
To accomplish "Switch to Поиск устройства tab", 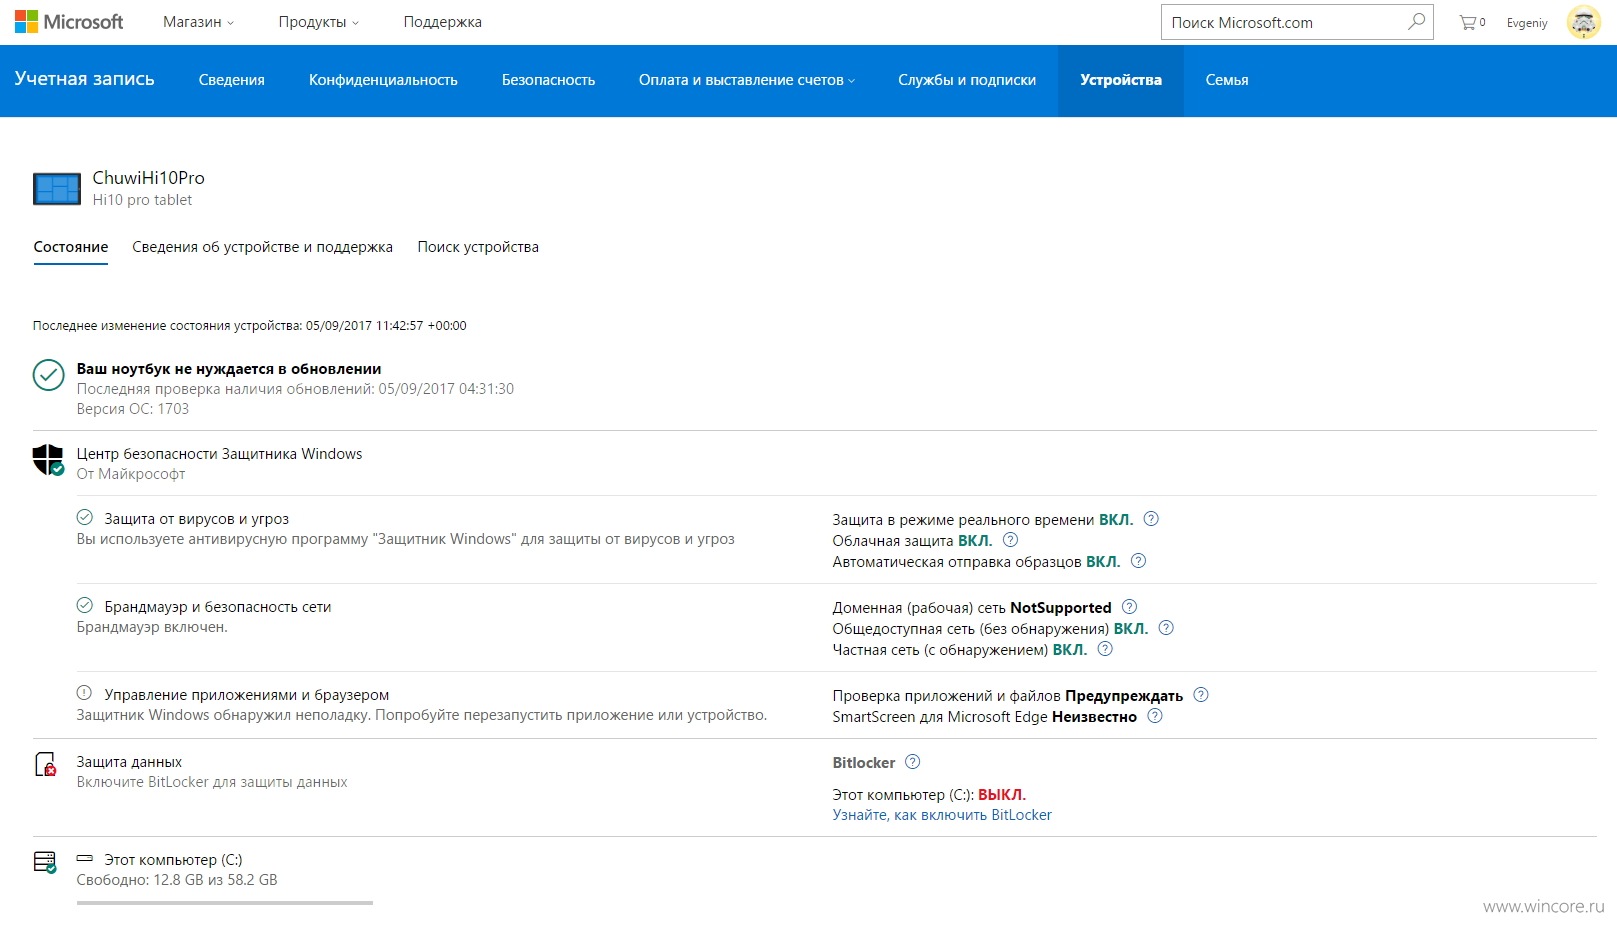I will pos(478,247).
